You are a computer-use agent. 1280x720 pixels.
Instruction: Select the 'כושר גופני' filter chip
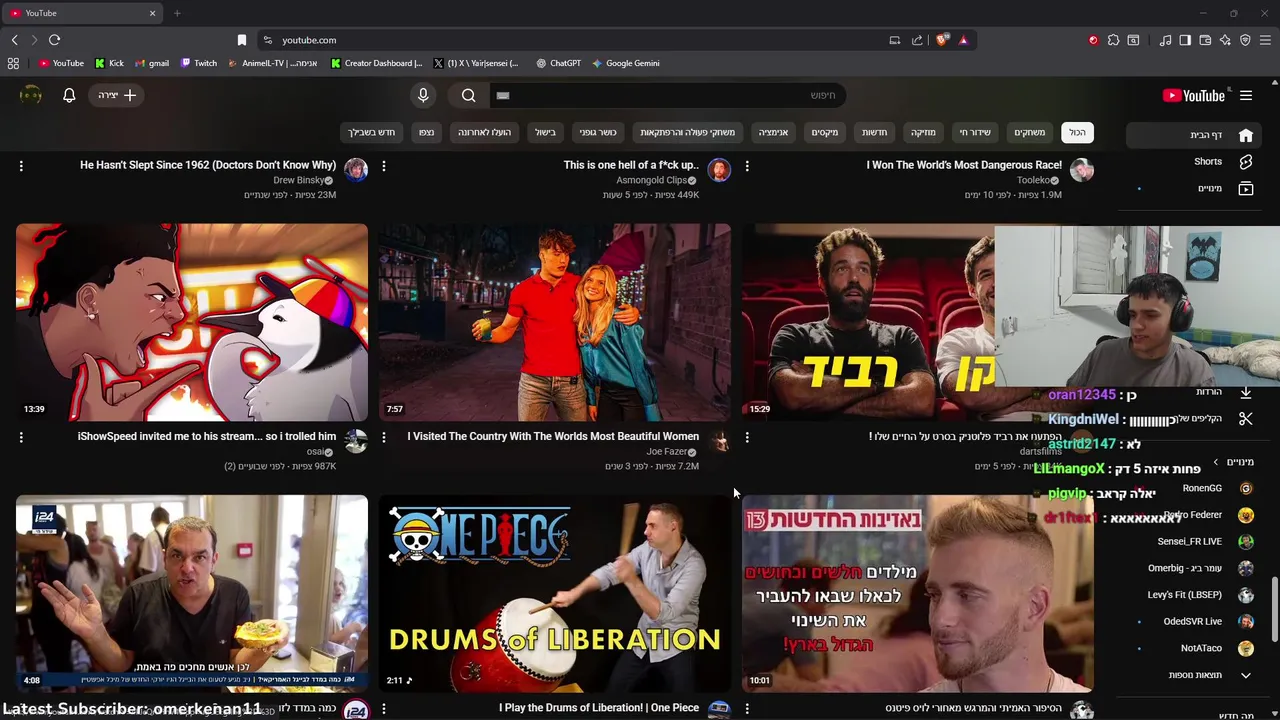click(598, 132)
